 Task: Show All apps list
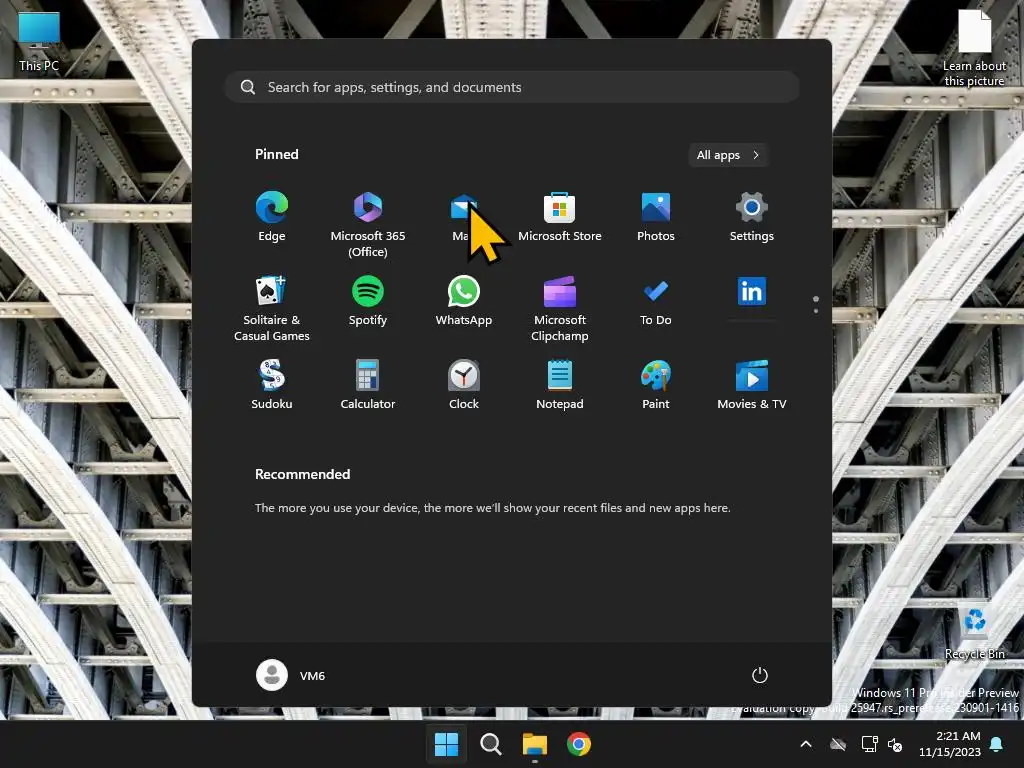728,155
